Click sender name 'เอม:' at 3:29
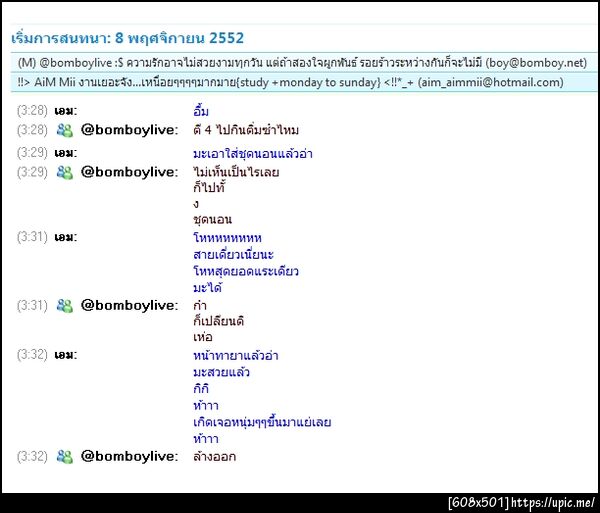This screenshot has width=600, height=513. (65, 153)
